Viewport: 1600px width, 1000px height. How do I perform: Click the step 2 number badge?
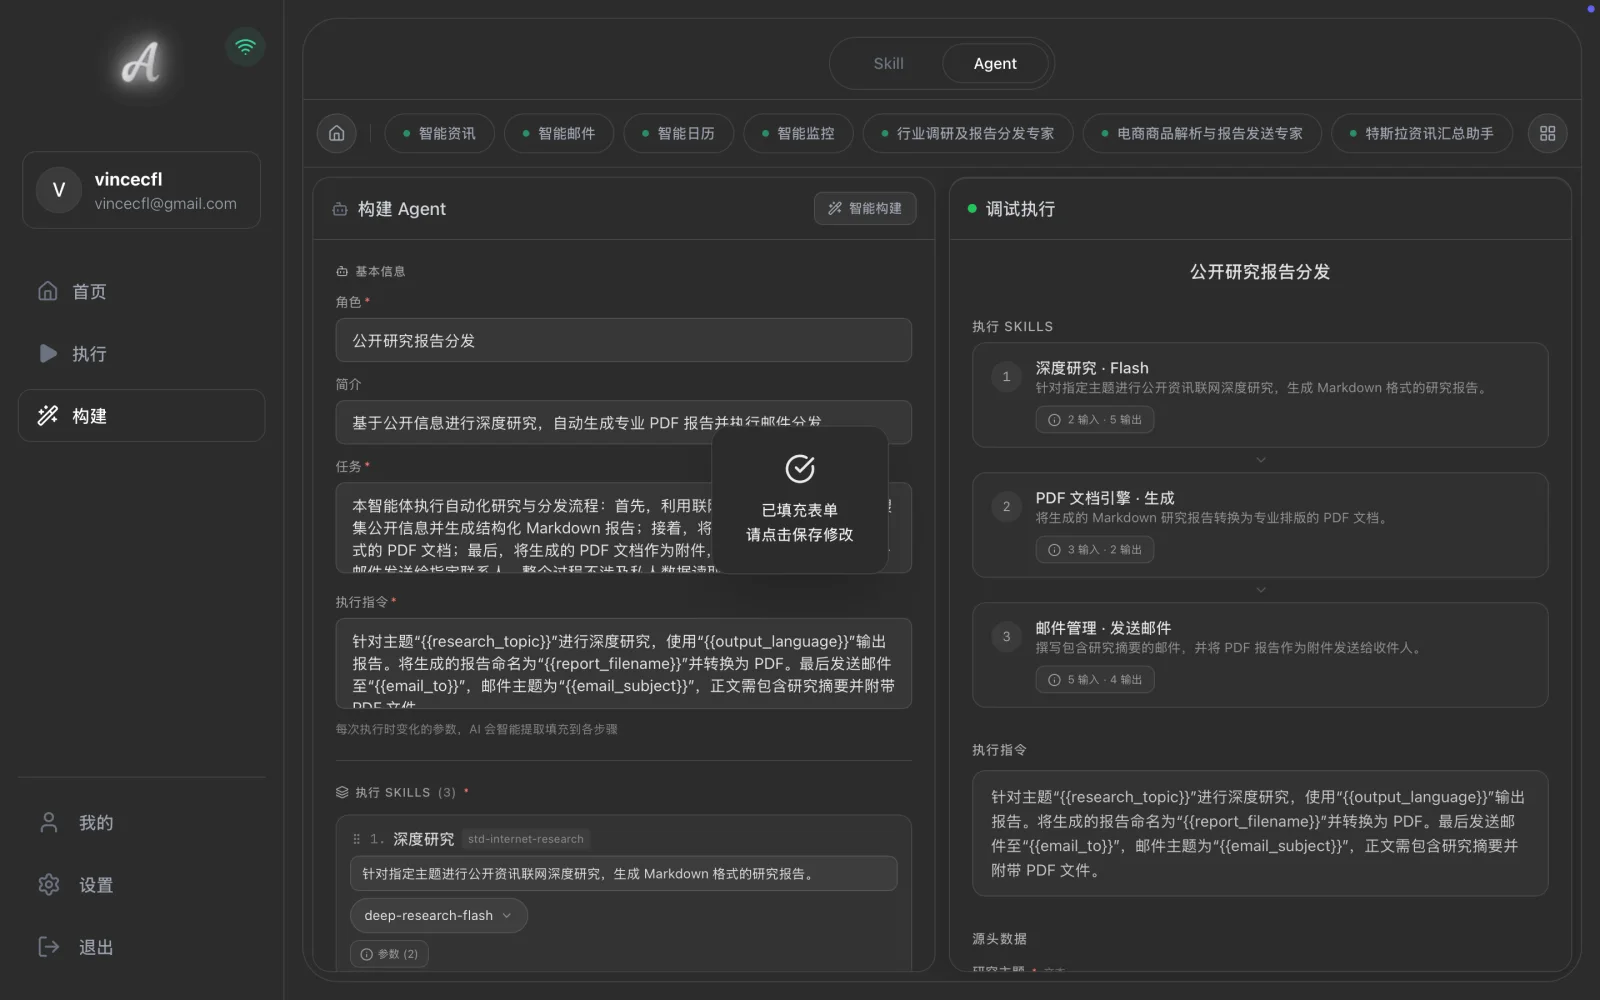[x=1006, y=507]
